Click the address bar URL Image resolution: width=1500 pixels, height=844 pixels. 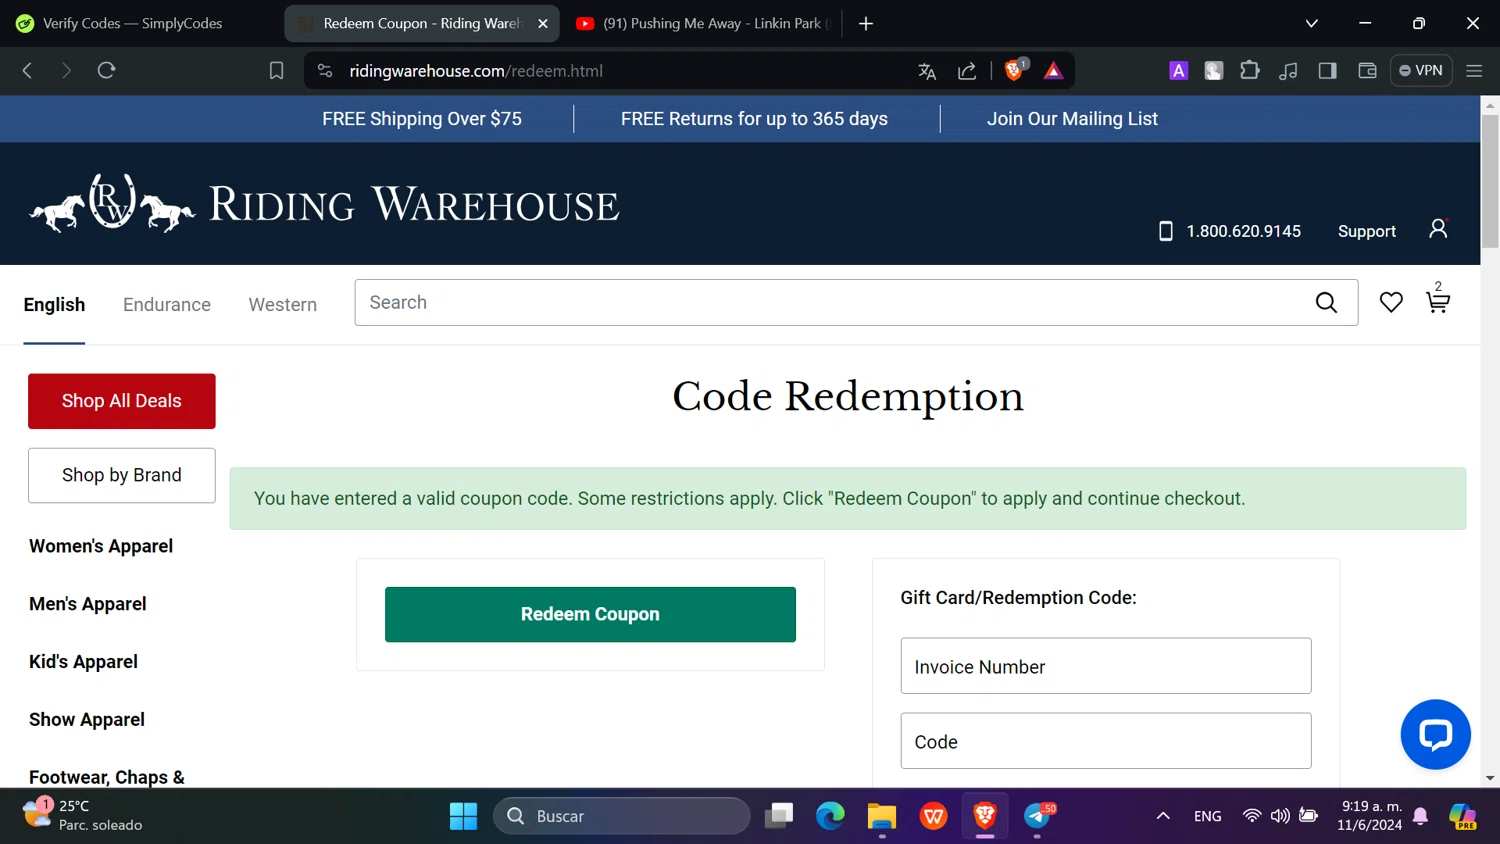tap(476, 71)
